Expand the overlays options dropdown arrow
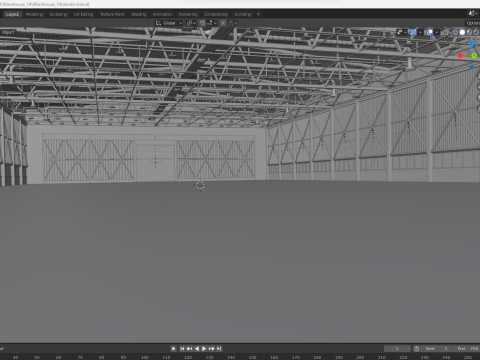 437,32
